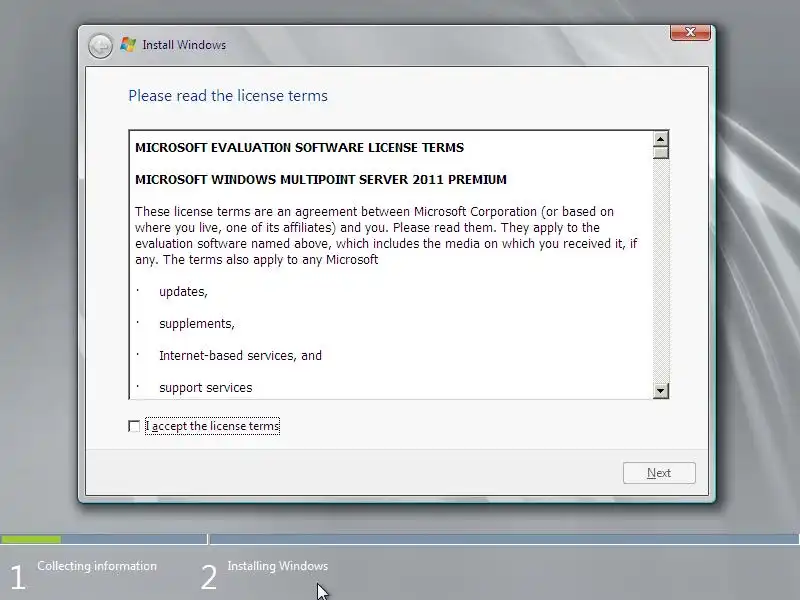Click the back arrow button in title bar

point(100,46)
